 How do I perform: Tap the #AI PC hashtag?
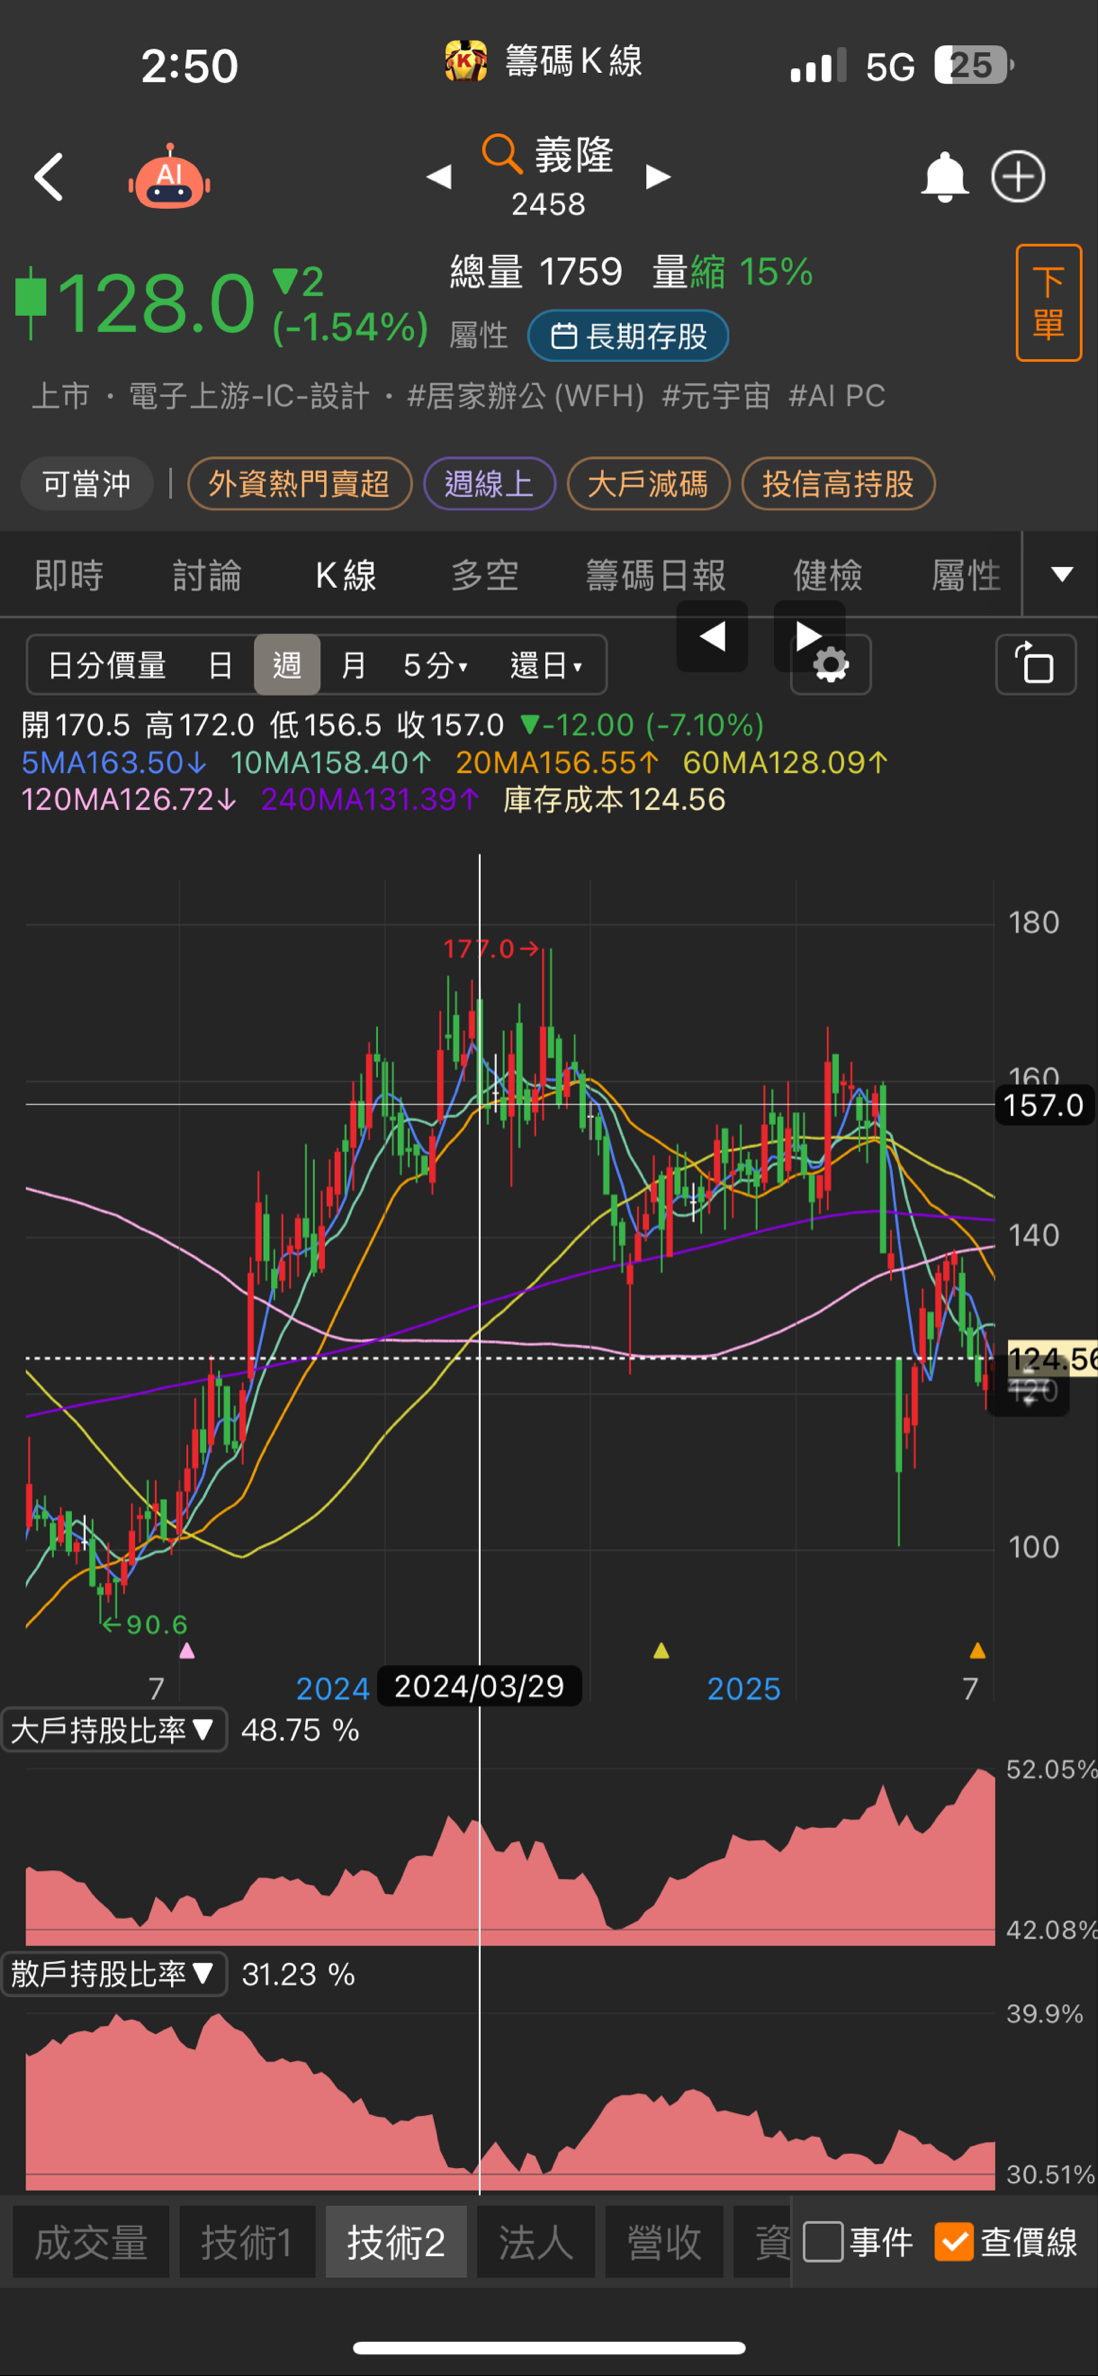[837, 396]
